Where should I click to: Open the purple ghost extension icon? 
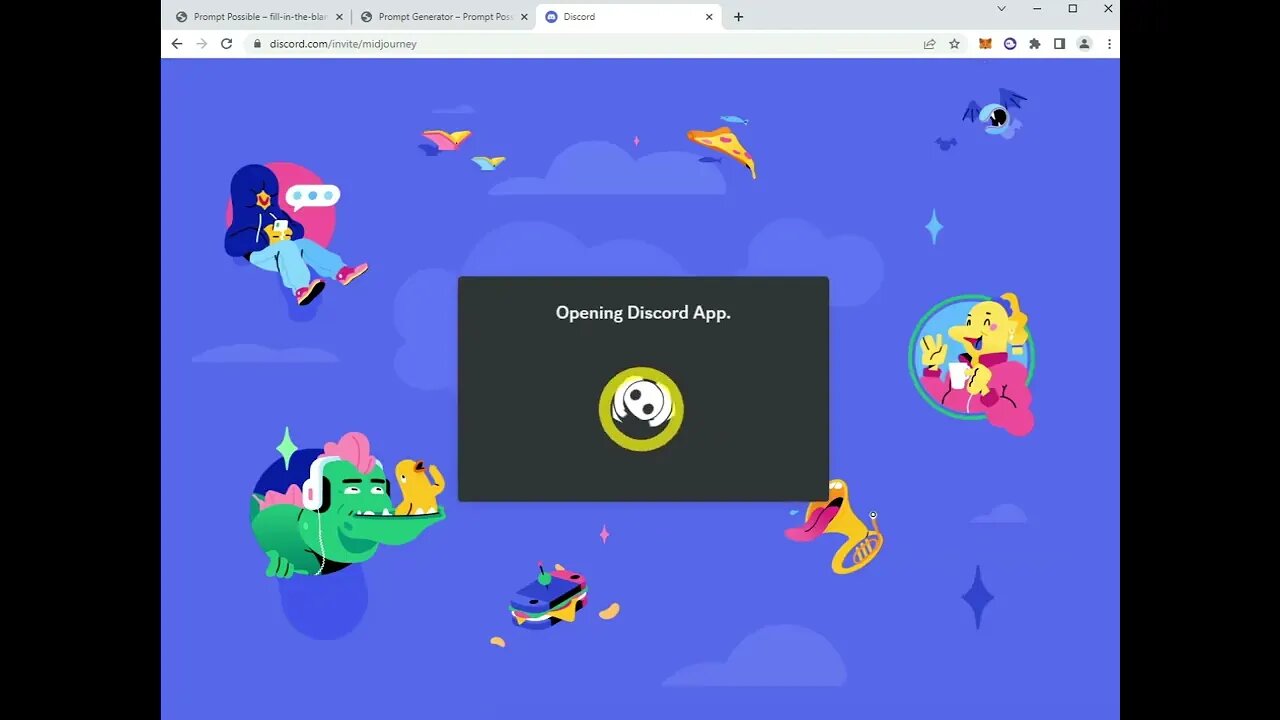point(1010,44)
